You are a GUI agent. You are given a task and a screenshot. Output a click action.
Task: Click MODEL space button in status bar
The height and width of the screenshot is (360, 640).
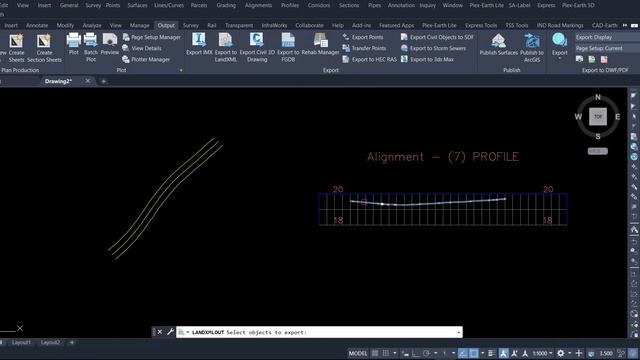[358, 353]
